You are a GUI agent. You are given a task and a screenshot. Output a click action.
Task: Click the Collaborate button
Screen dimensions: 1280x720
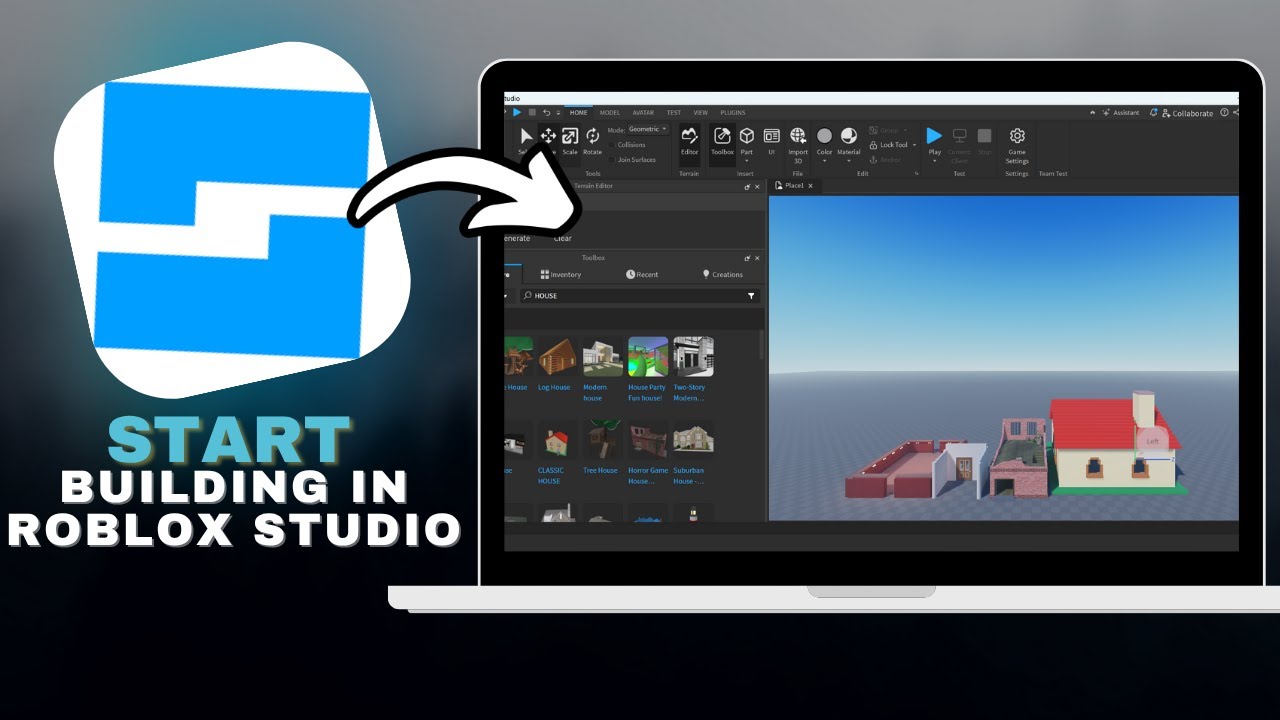pos(1187,113)
